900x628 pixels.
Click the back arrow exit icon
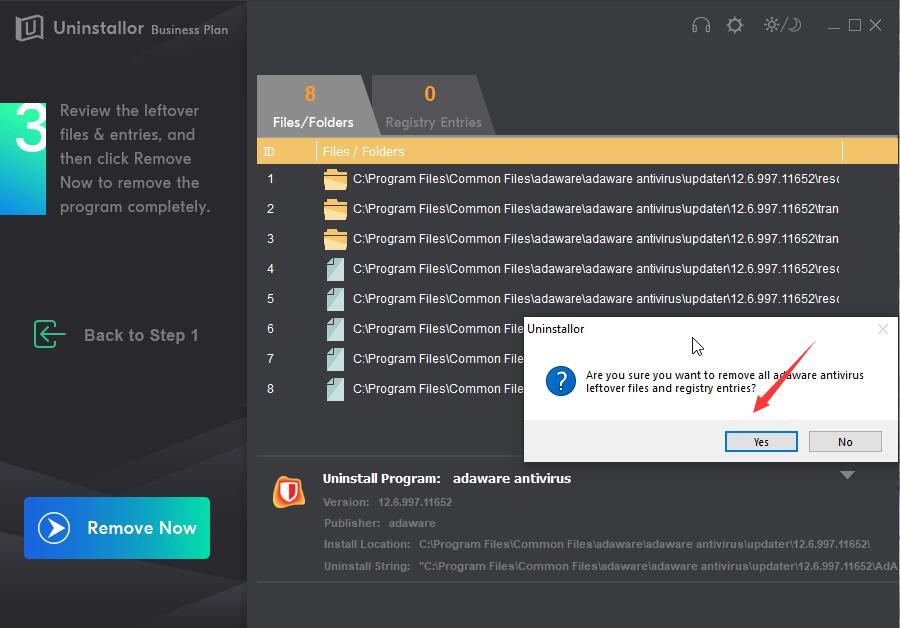[49, 335]
